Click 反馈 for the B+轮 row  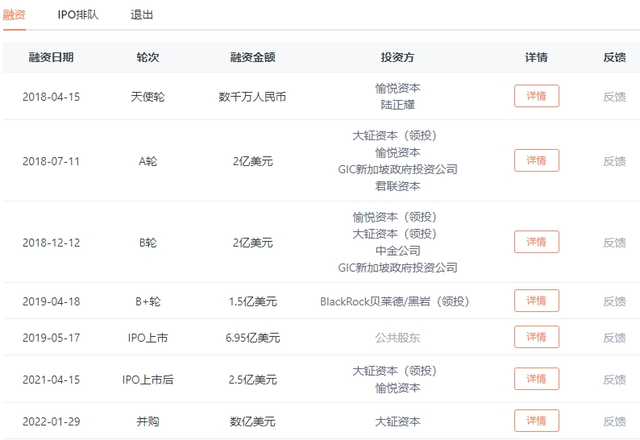(x=614, y=301)
